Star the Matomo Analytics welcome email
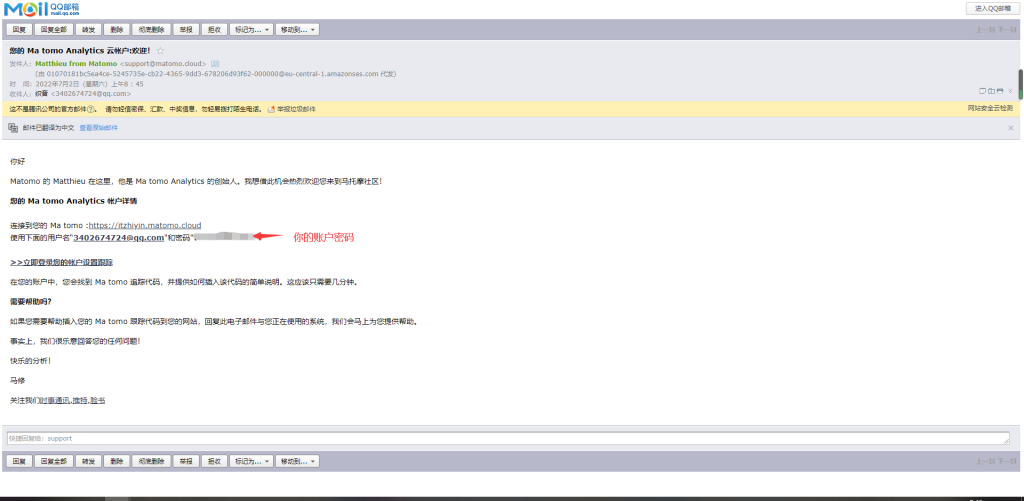 [160, 50]
